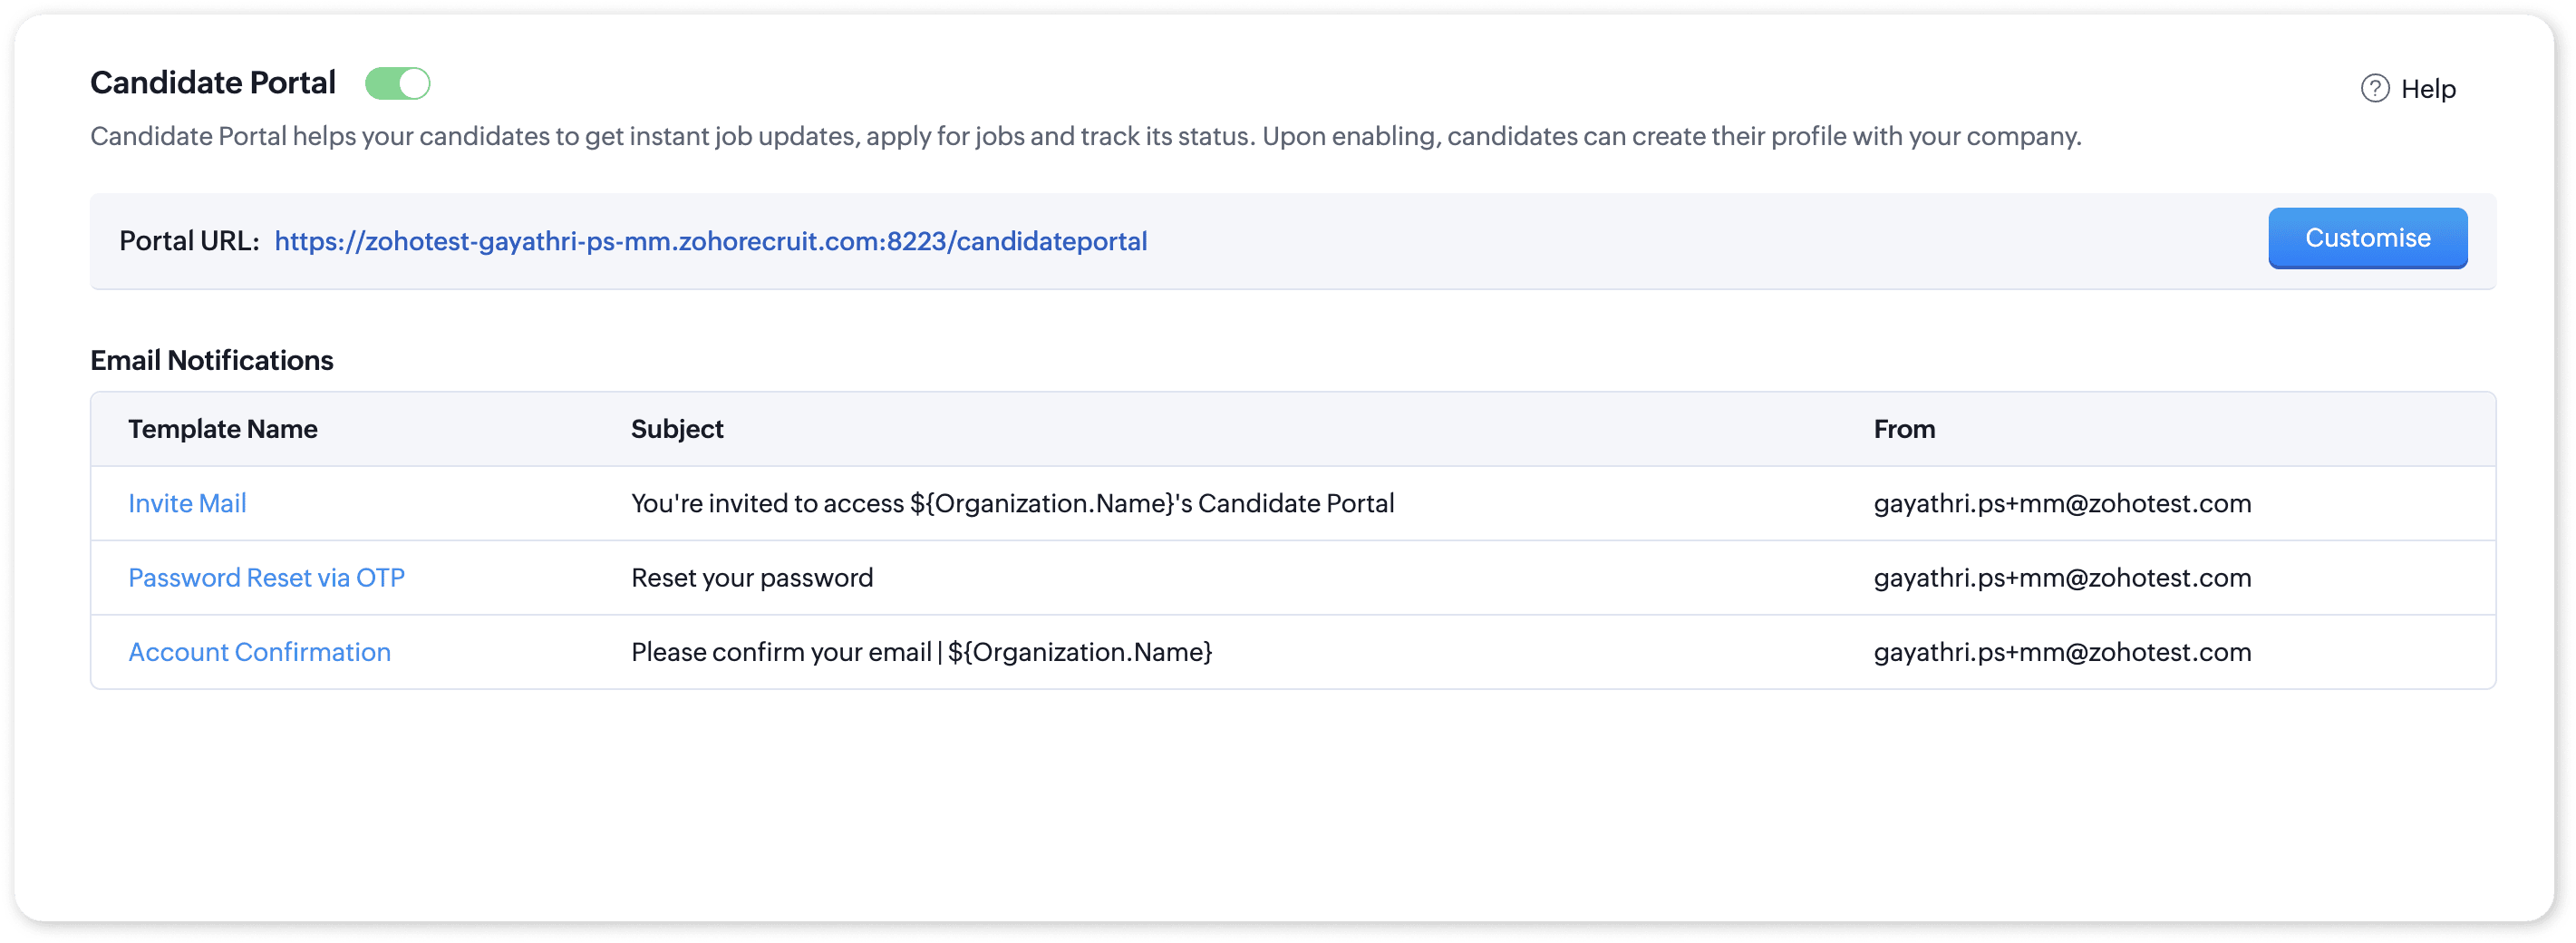
Task: Click the Customise button
Action: coord(2367,238)
